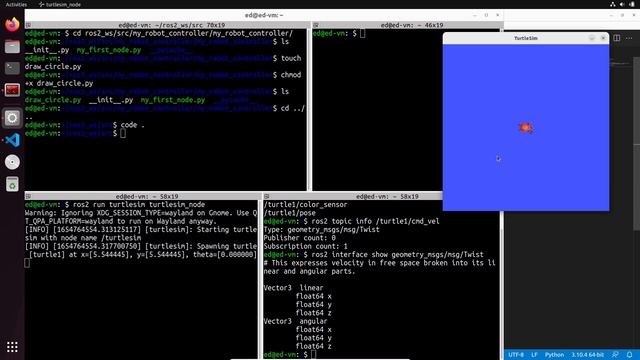Change LF line ending in the status bar

534,355
